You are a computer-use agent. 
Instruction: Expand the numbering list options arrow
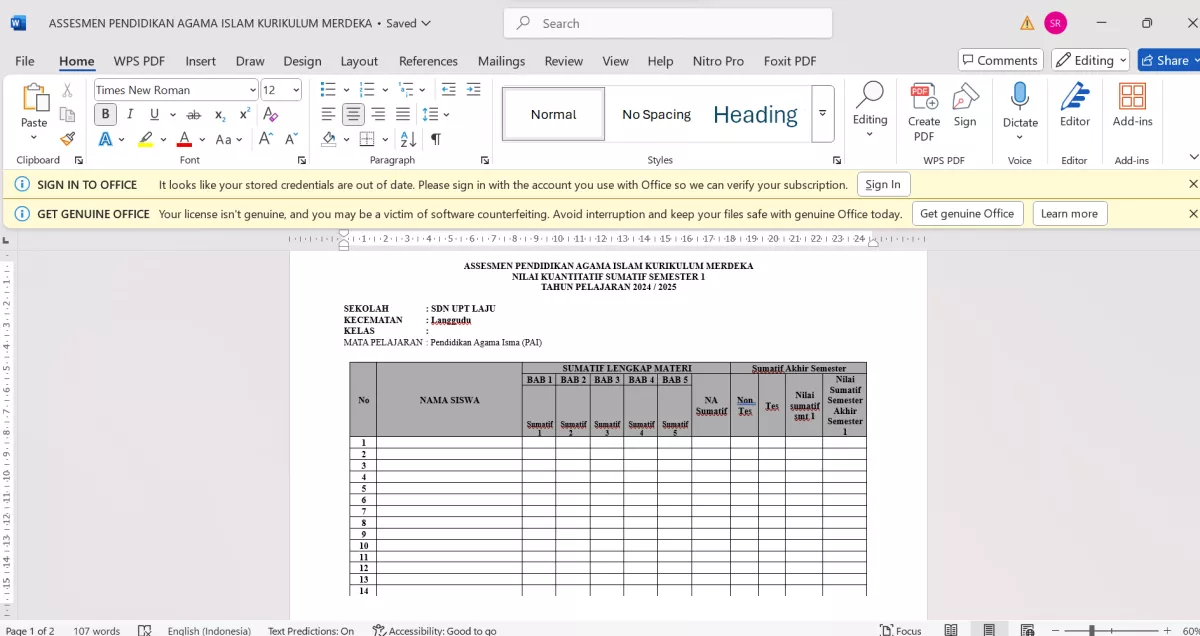tap(384, 90)
